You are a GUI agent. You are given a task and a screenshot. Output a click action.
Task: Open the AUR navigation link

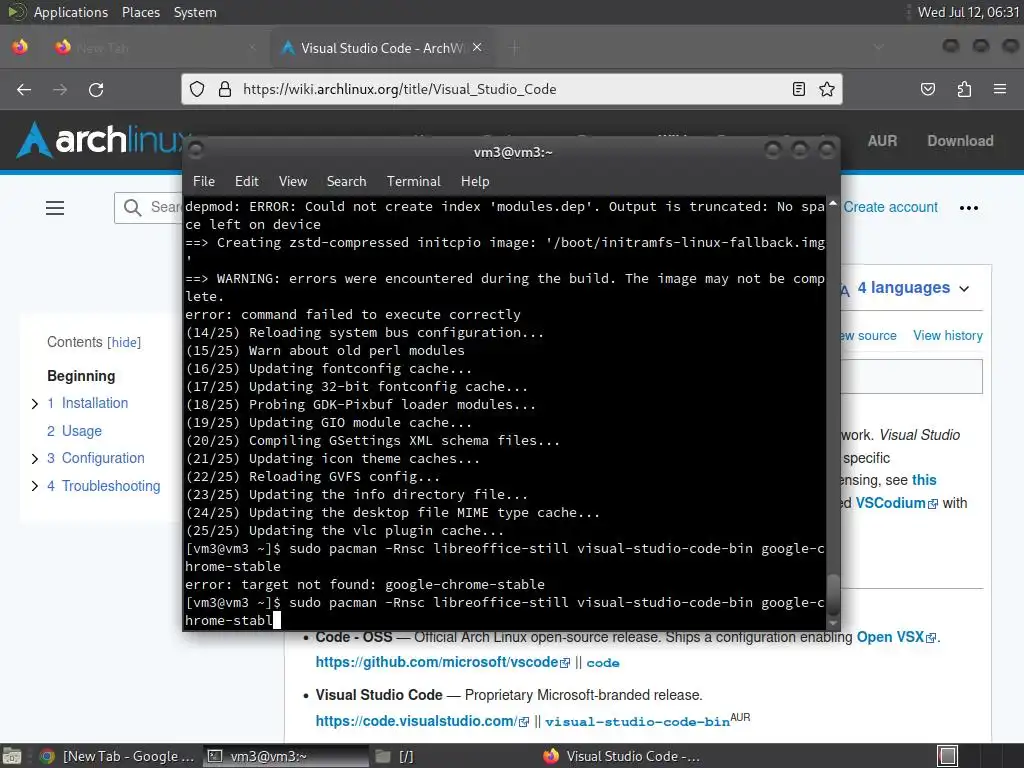pyautogui.click(x=882, y=140)
